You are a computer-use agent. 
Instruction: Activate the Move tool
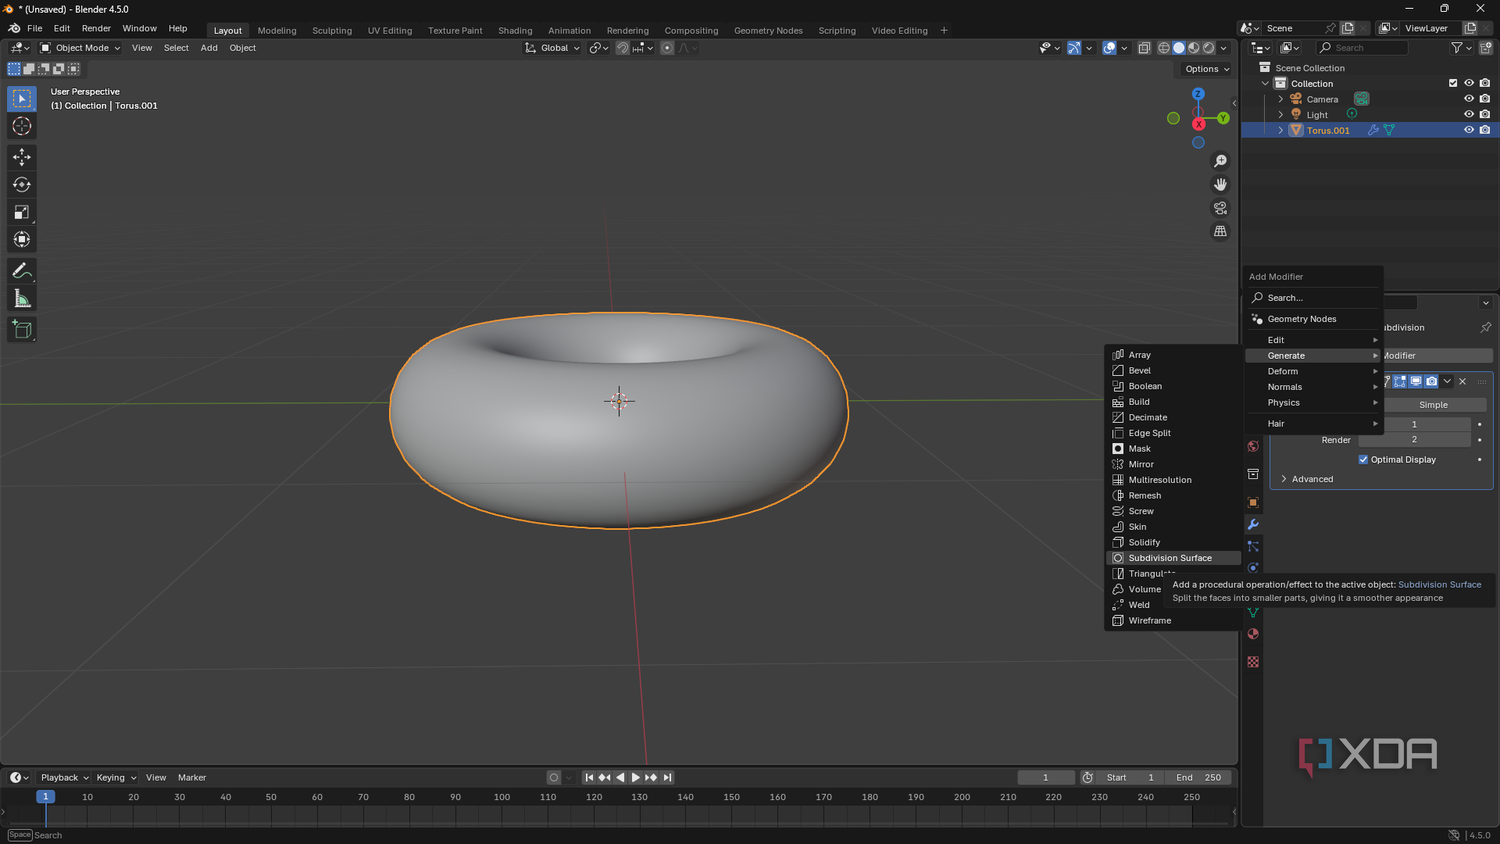[22, 157]
